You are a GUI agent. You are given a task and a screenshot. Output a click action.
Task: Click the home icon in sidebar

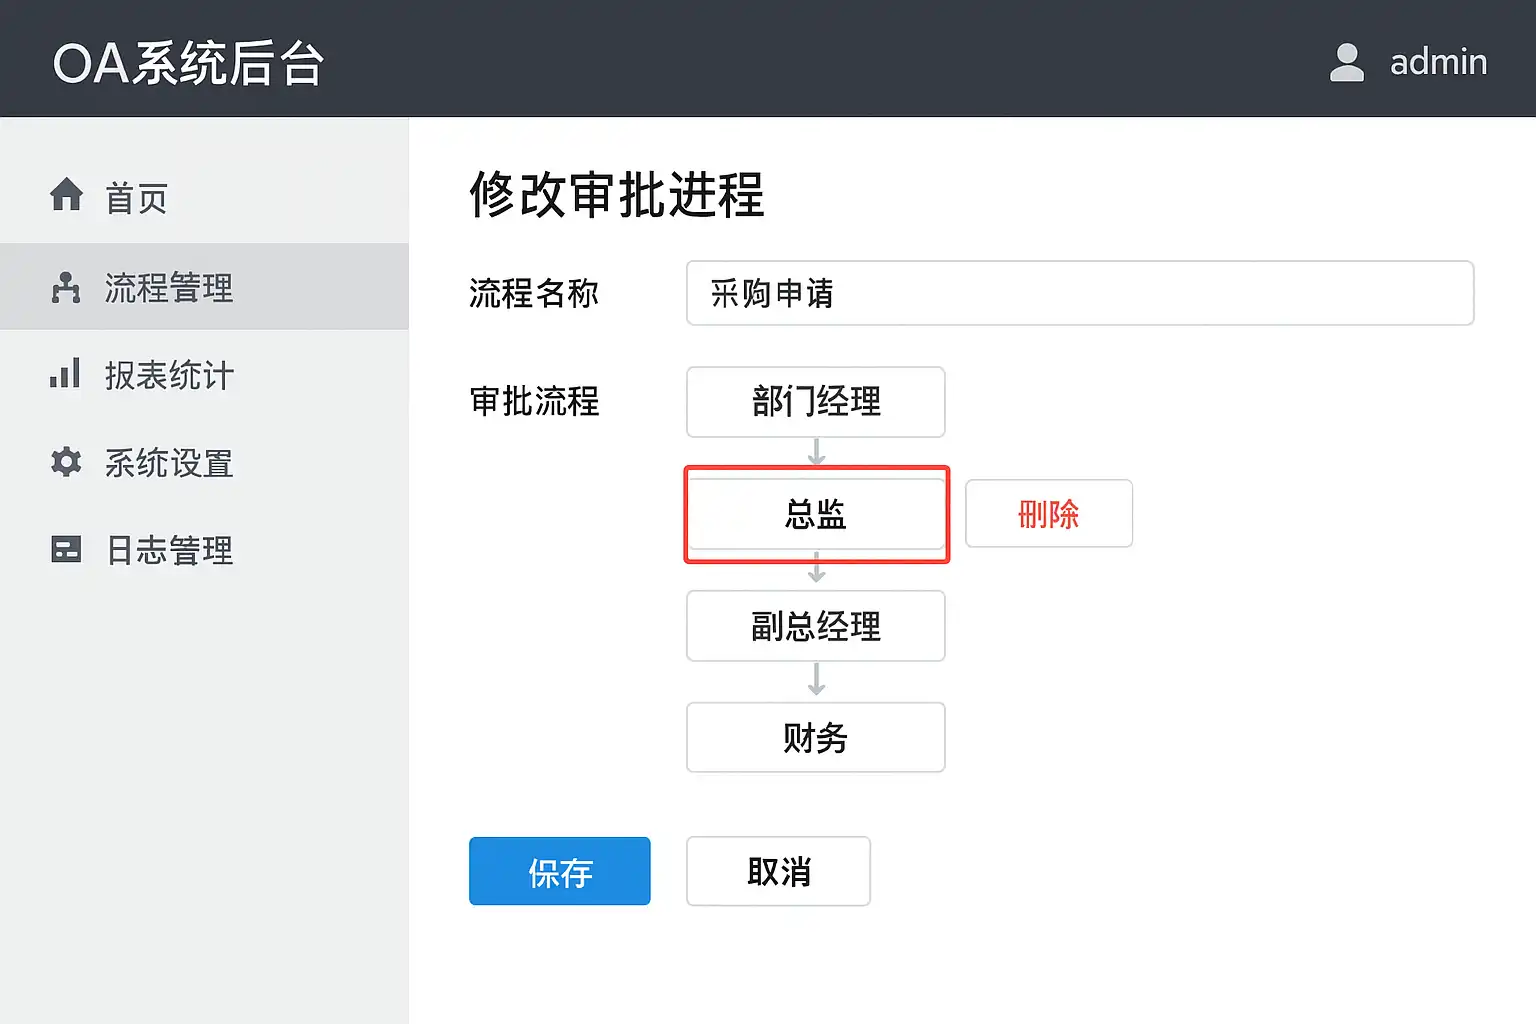(x=67, y=195)
